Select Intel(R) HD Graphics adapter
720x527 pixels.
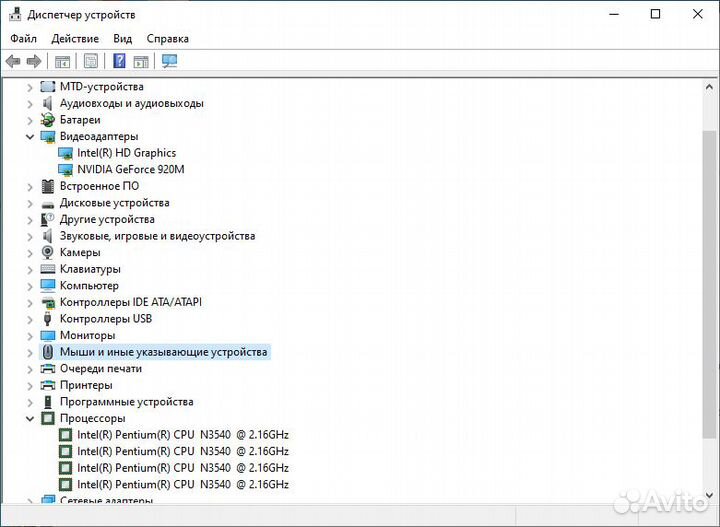[x=126, y=153]
